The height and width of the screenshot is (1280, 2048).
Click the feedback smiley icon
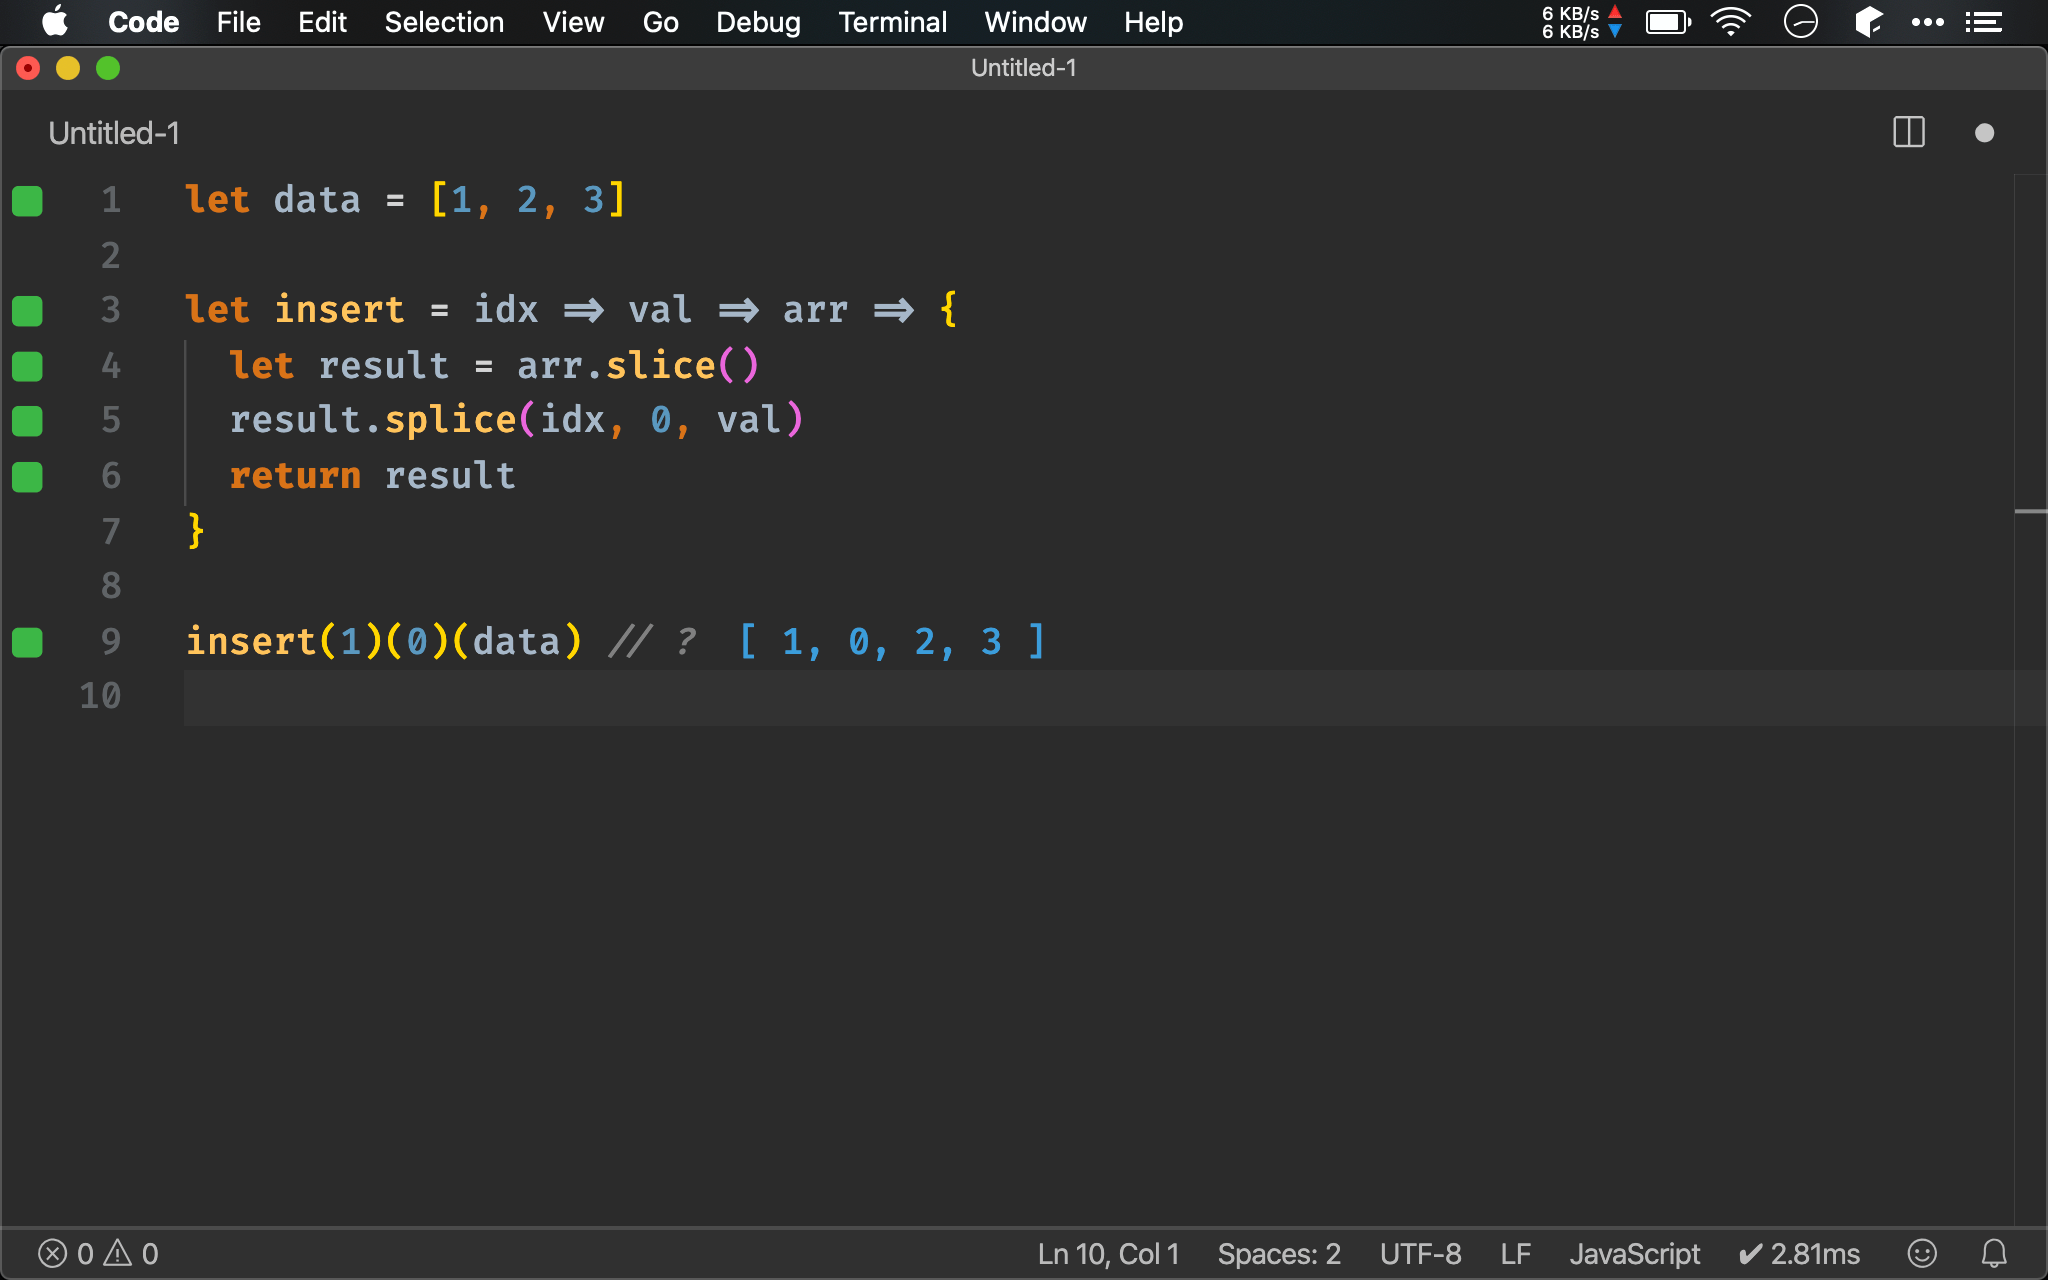1922,1253
